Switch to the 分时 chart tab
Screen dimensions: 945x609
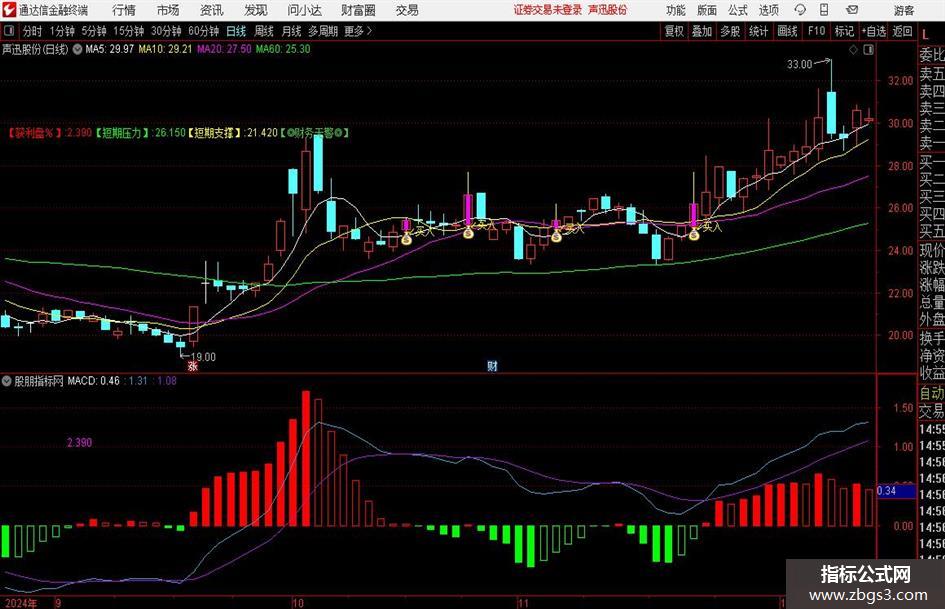point(32,31)
